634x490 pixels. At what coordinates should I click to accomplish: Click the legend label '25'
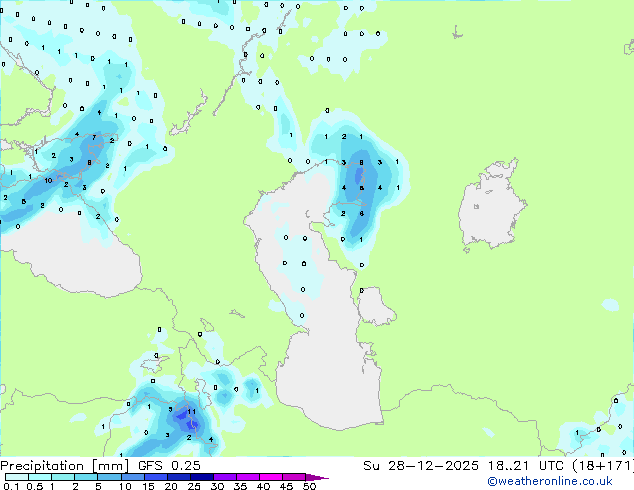click(x=194, y=486)
